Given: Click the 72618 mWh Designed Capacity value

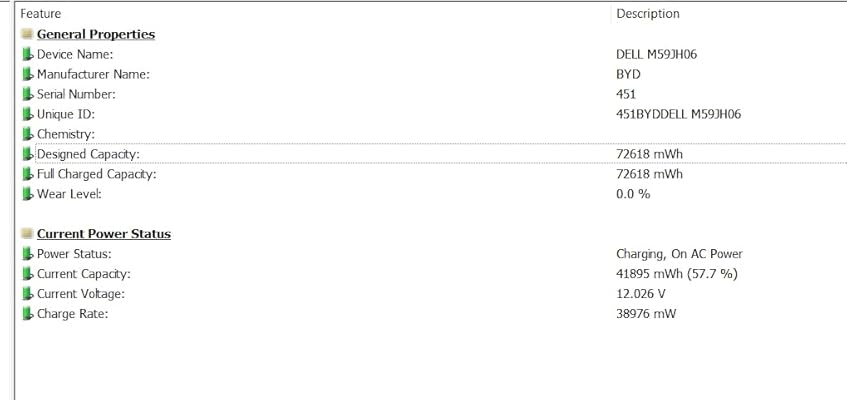Looking at the screenshot, I should [x=649, y=154].
